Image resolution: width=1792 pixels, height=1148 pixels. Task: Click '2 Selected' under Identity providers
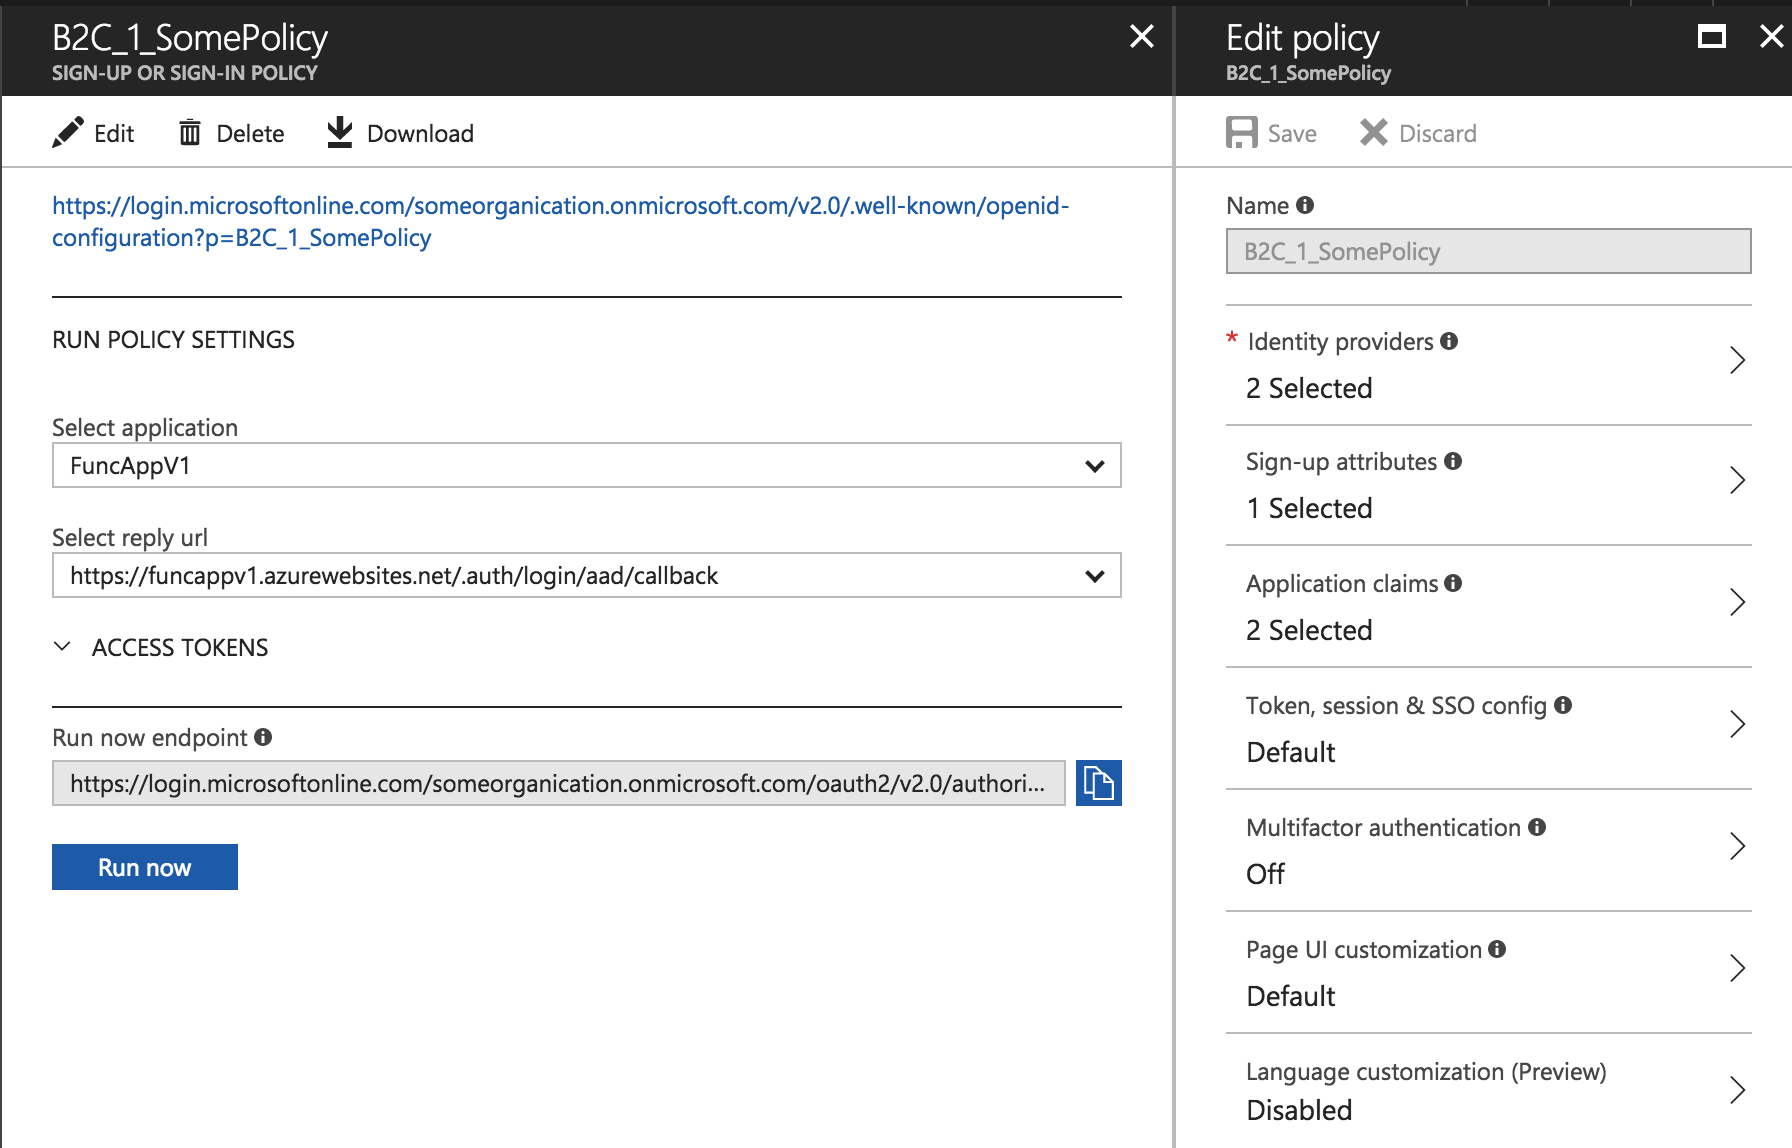1309,388
